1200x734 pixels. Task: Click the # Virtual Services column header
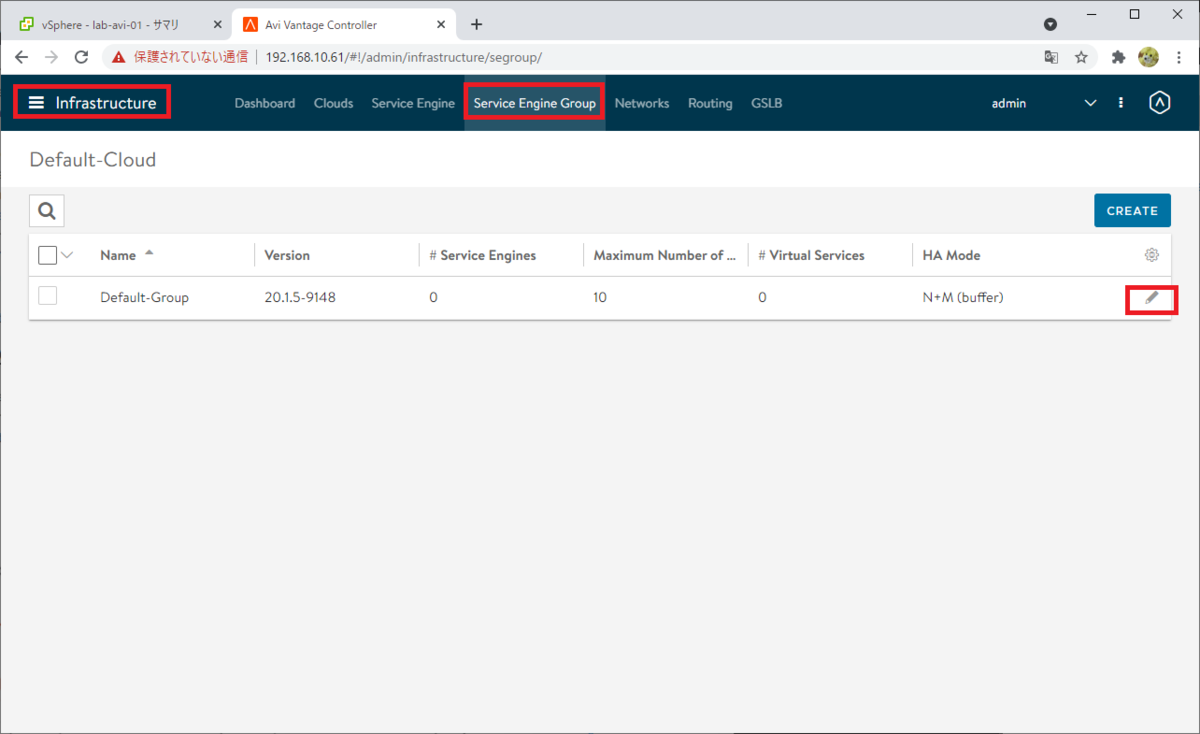coord(811,255)
